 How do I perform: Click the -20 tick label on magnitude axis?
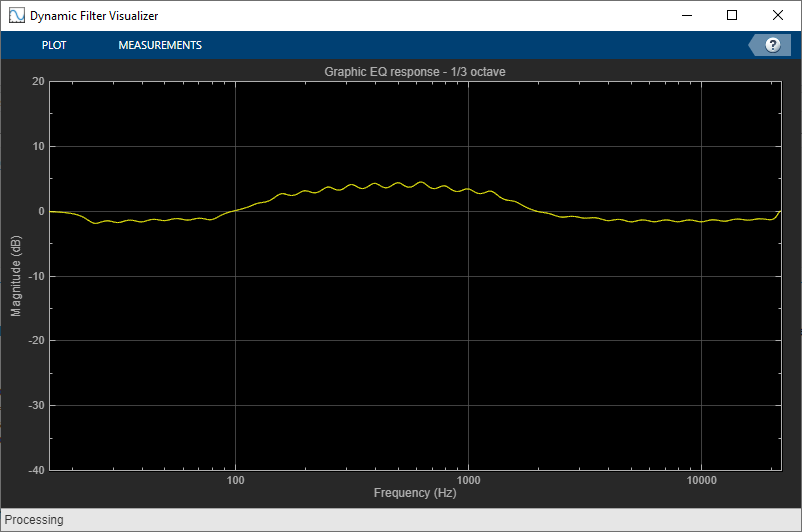[x=36, y=340]
